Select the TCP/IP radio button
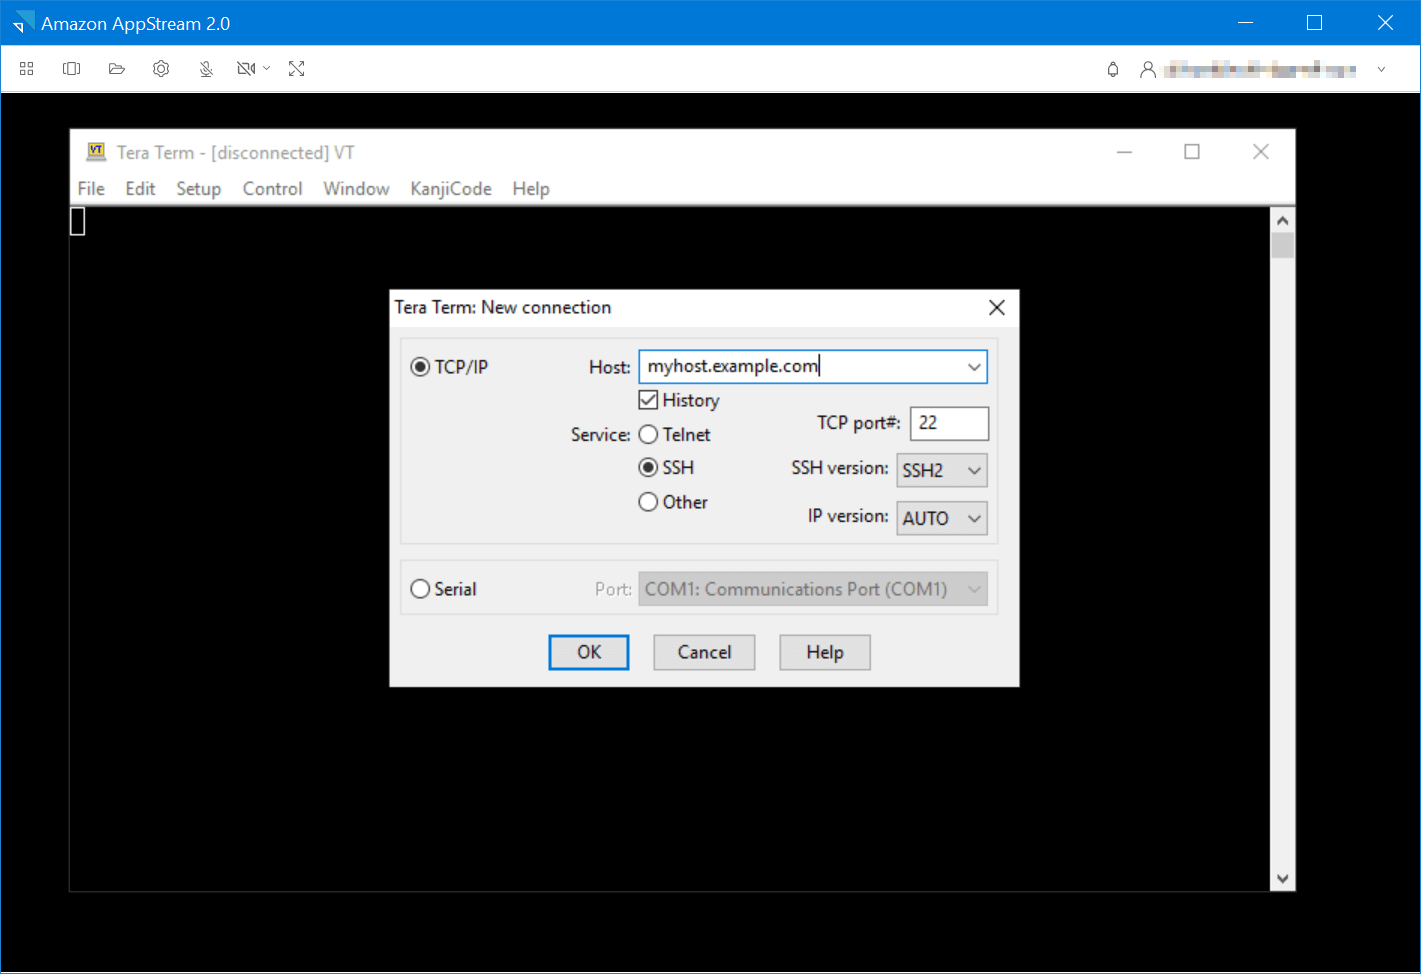The width and height of the screenshot is (1421, 974). (x=420, y=367)
